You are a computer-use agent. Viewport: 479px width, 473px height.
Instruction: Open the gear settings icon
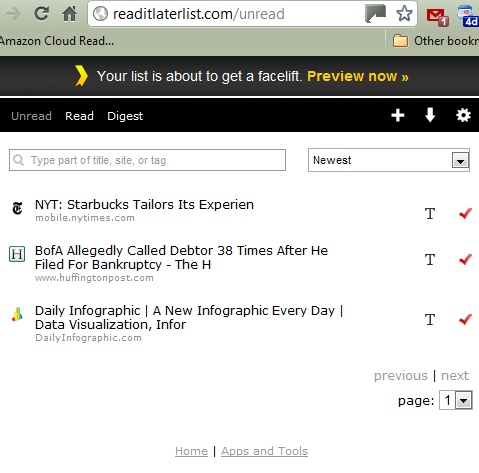pos(463,115)
